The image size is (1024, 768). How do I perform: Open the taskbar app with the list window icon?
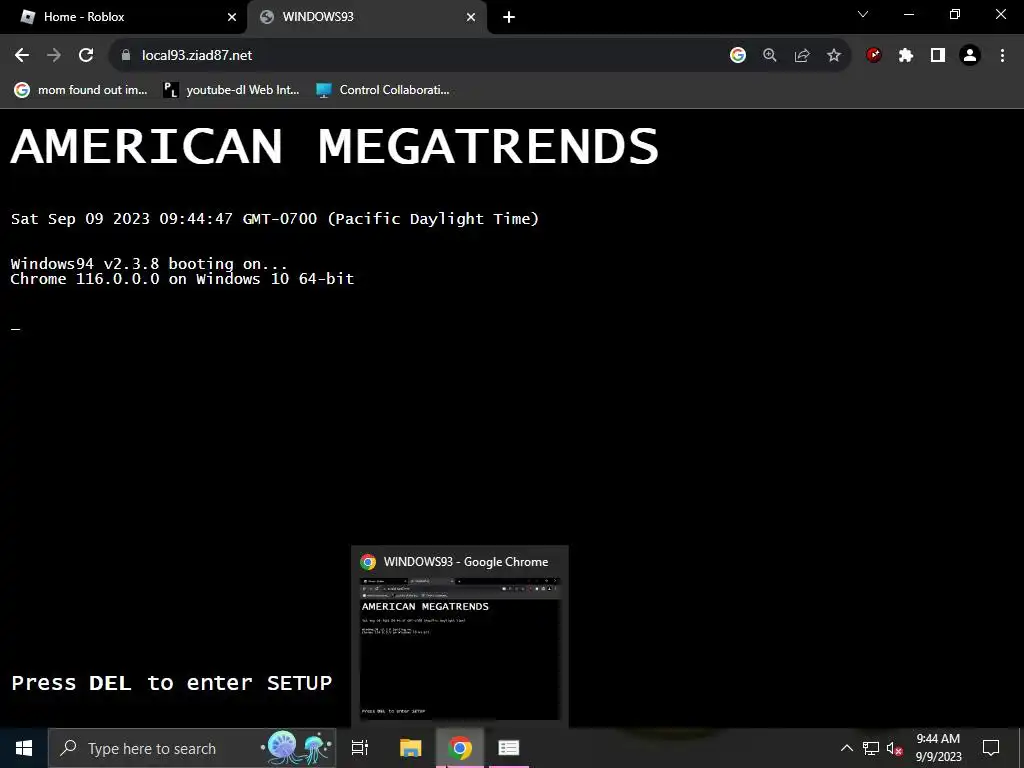tap(509, 748)
